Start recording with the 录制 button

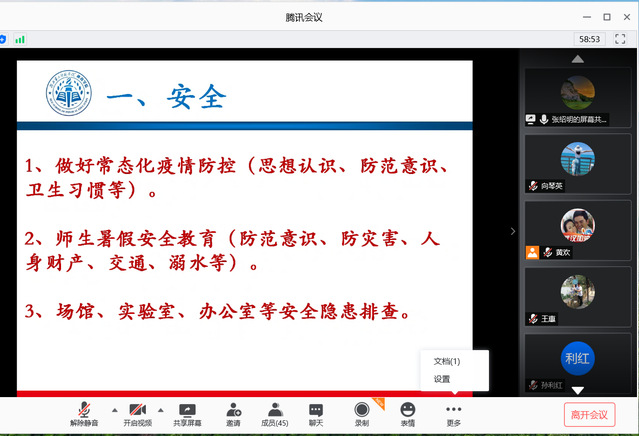coord(362,414)
